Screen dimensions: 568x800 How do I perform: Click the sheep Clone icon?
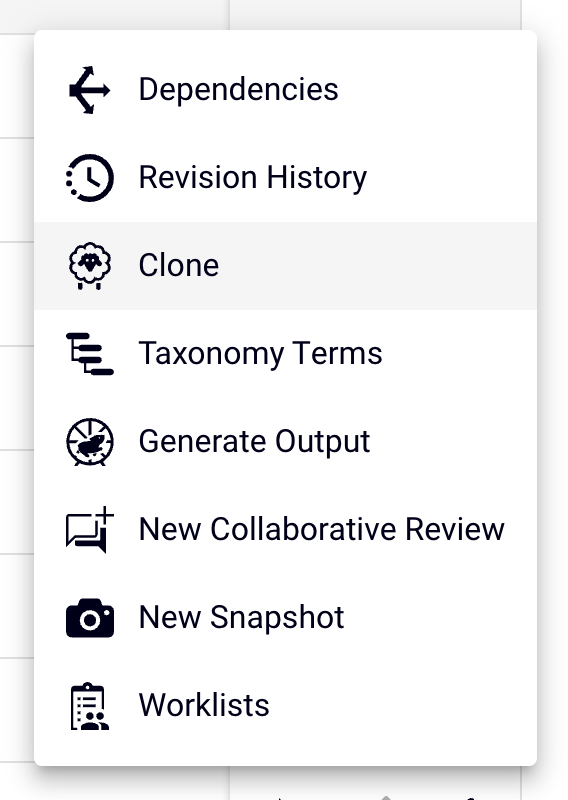tap(89, 265)
